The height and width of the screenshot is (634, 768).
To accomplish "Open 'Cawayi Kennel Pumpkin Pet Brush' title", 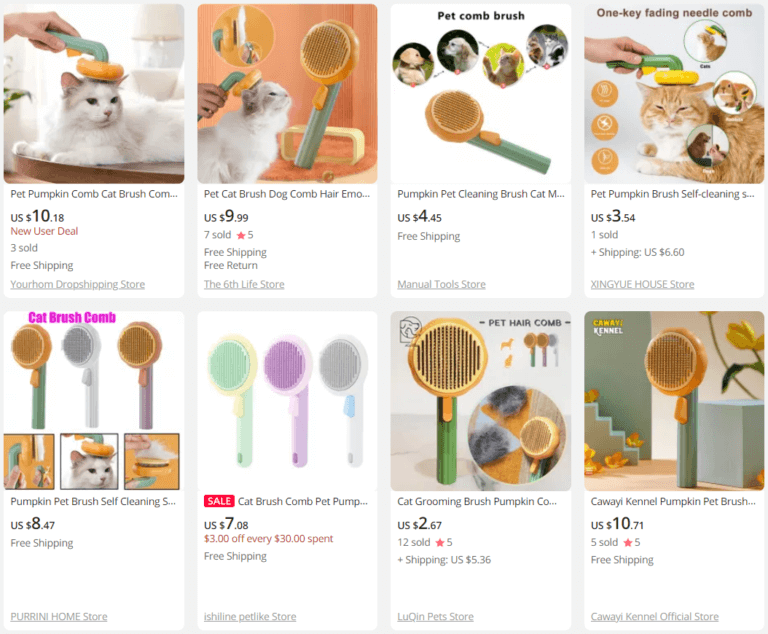I will coord(674,501).
